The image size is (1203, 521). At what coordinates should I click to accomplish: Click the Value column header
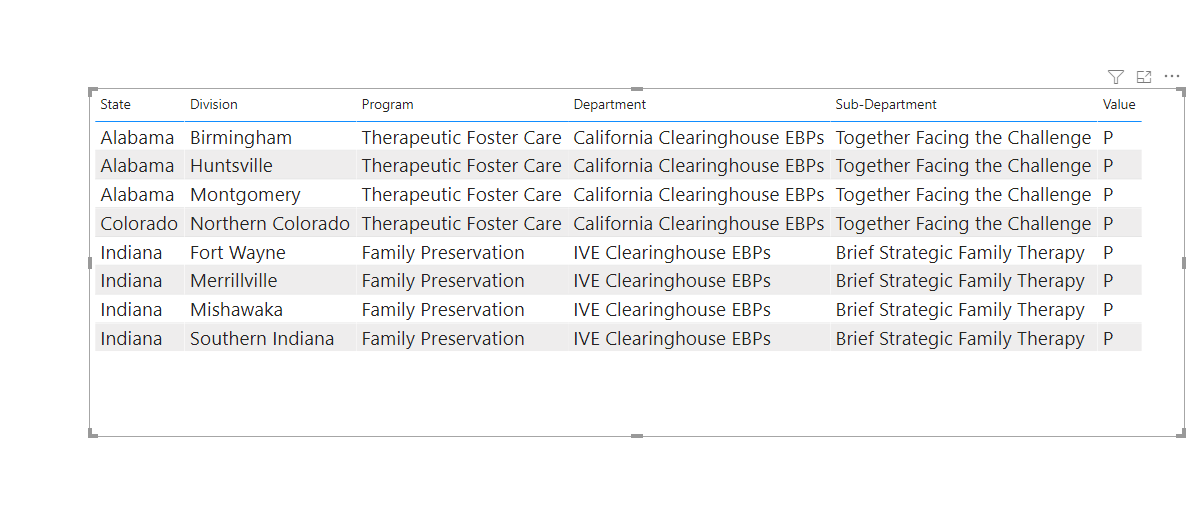(x=1119, y=104)
